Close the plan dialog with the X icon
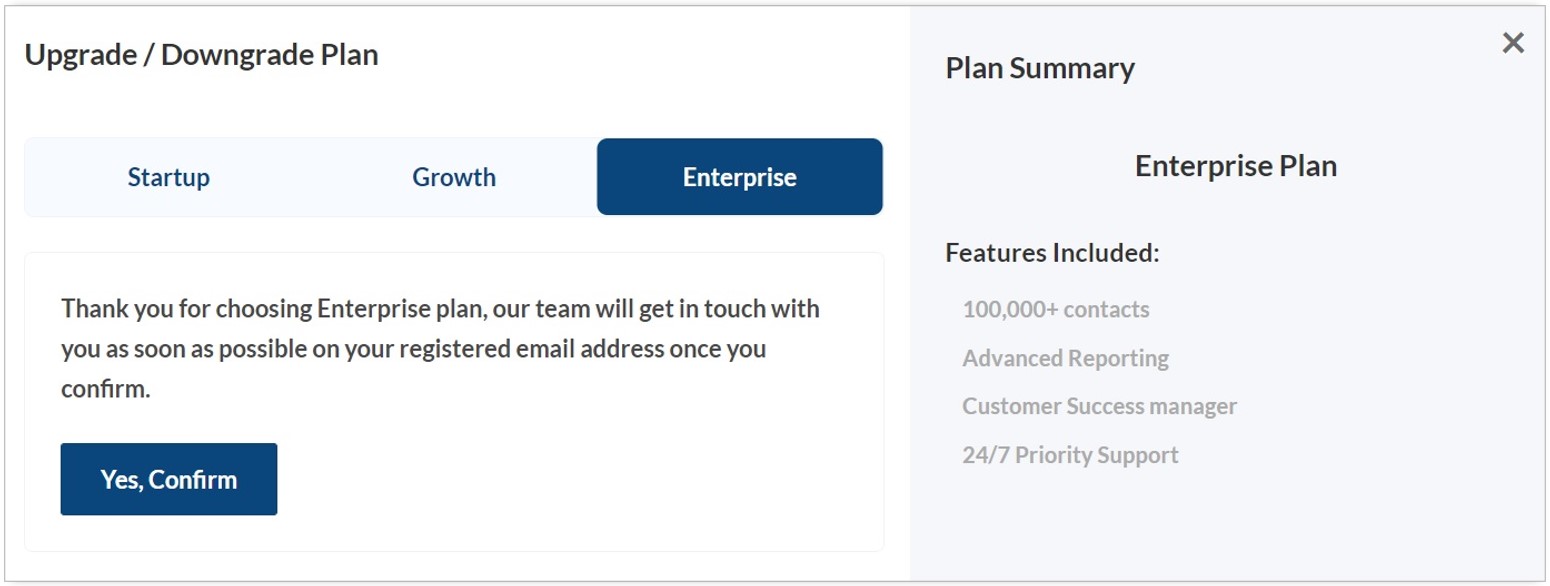This screenshot has width=1550, height=586. click(1513, 43)
